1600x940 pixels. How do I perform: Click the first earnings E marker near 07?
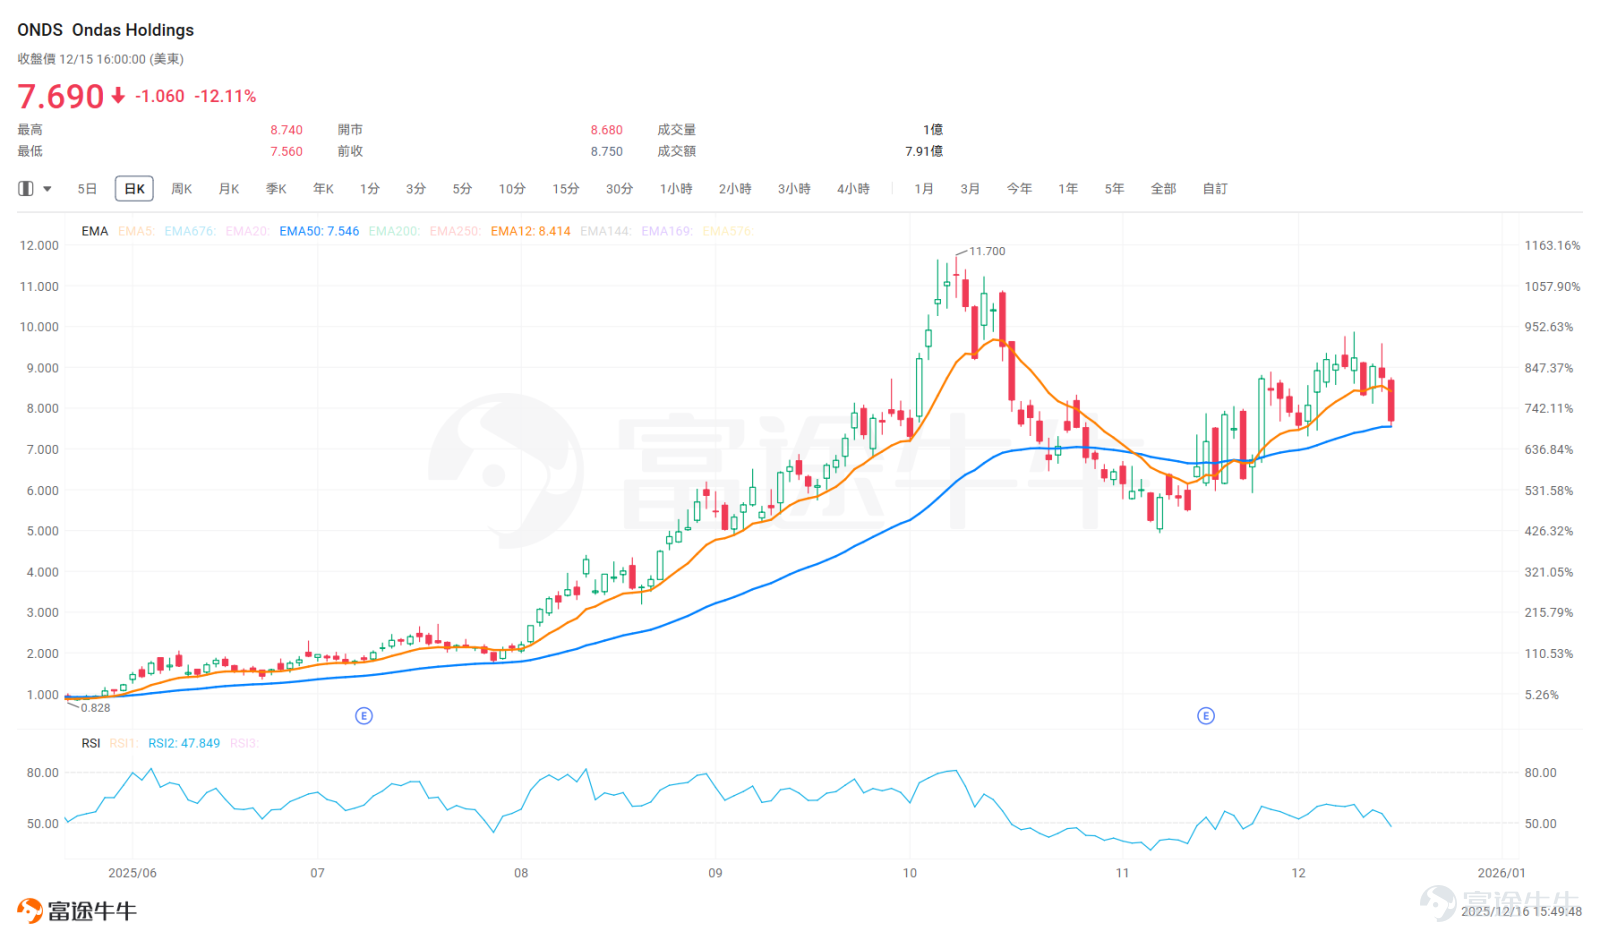coord(364,715)
